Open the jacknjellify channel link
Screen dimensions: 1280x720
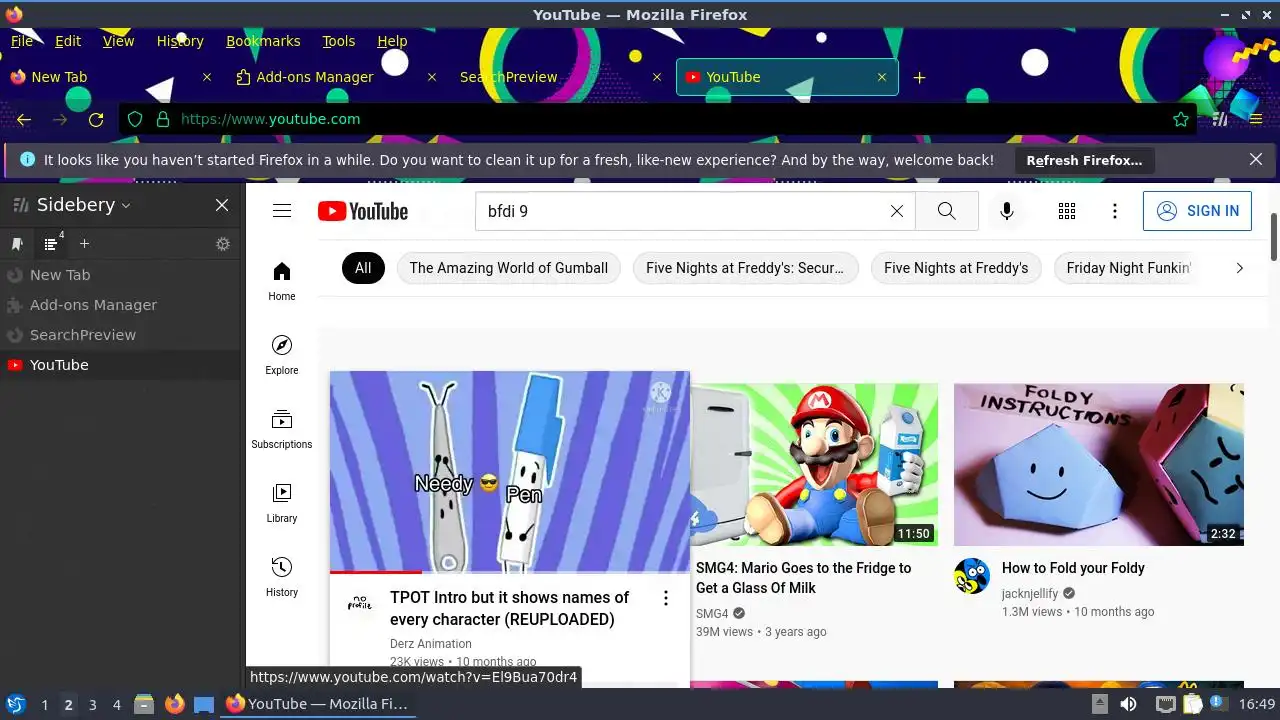pos(1030,593)
